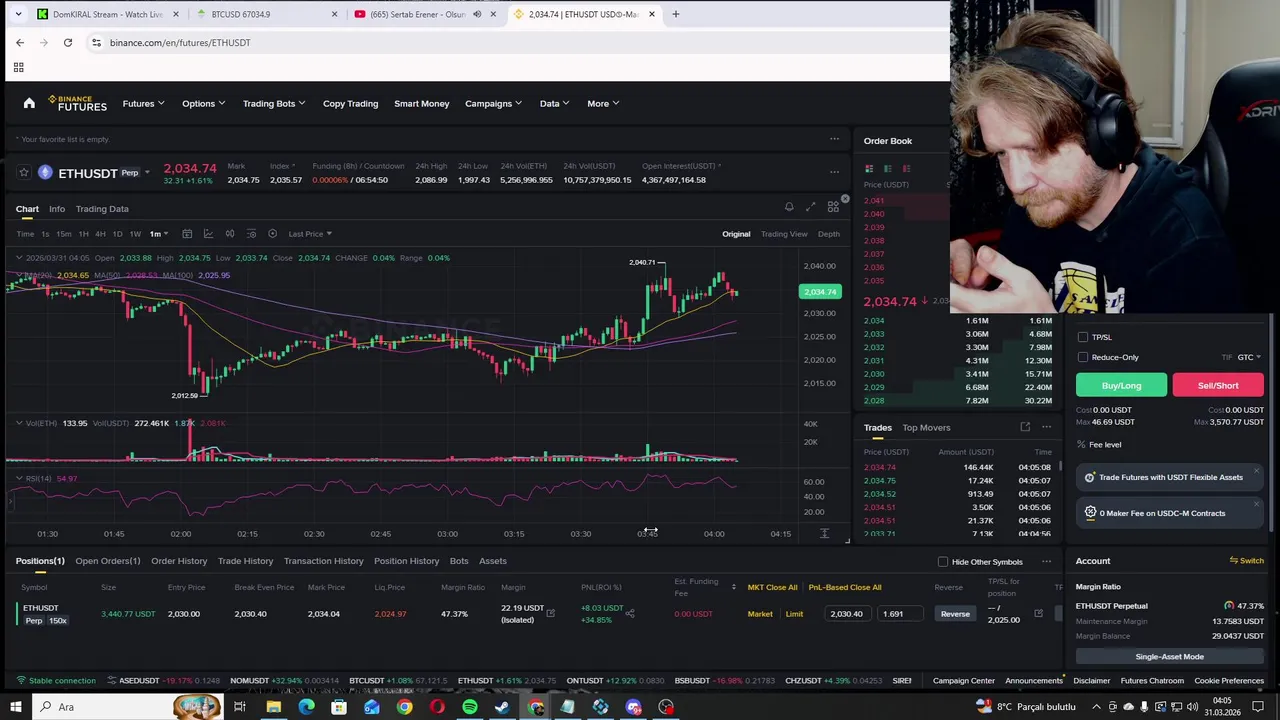Click the circular add-marker chart icon
Viewport: 1280px width, 720px height.
pos(272,234)
